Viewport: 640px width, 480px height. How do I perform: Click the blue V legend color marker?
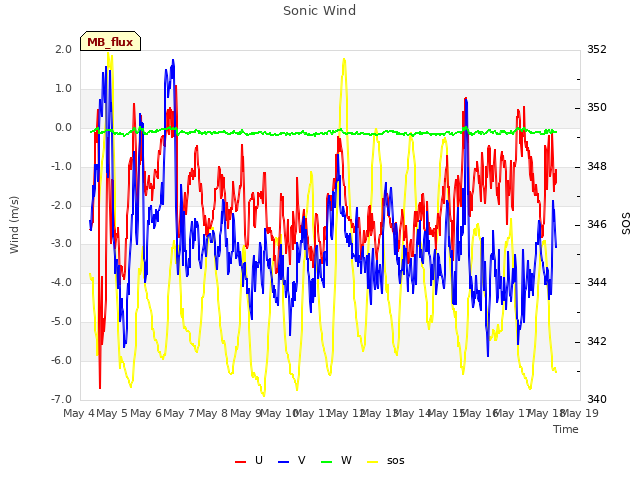click(x=283, y=462)
